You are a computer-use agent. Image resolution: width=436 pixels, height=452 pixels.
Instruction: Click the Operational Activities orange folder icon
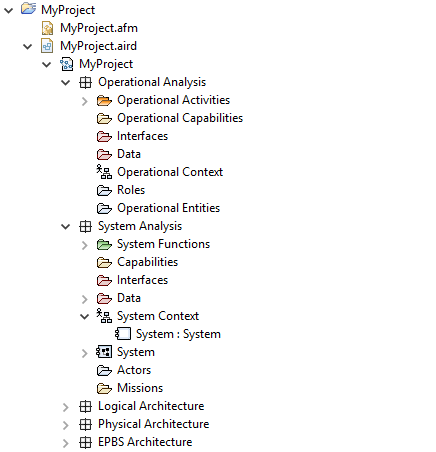(x=104, y=100)
